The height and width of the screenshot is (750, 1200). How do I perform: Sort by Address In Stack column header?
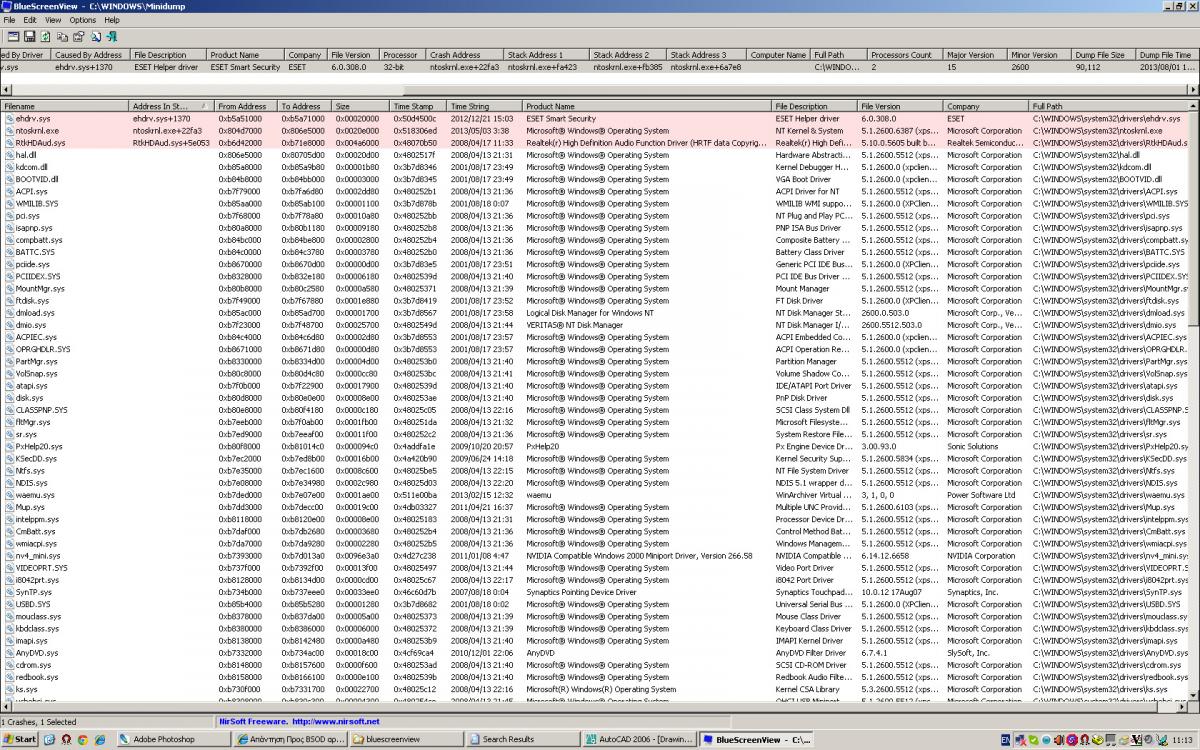pyautogui.click(x=172, y=105)
